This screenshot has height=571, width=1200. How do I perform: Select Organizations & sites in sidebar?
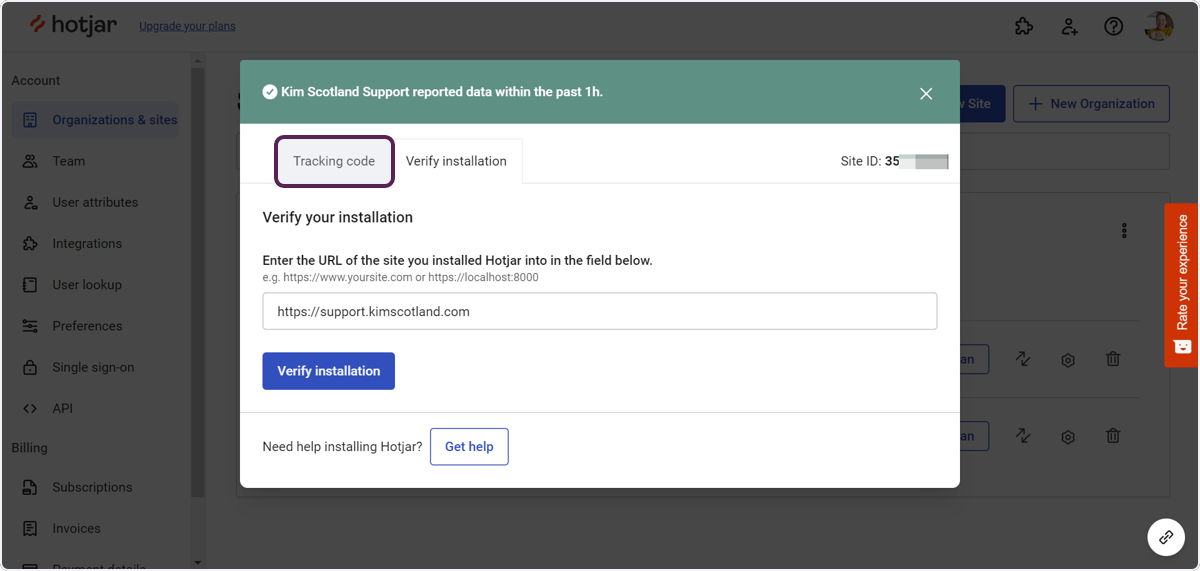[x=95, y=120]
